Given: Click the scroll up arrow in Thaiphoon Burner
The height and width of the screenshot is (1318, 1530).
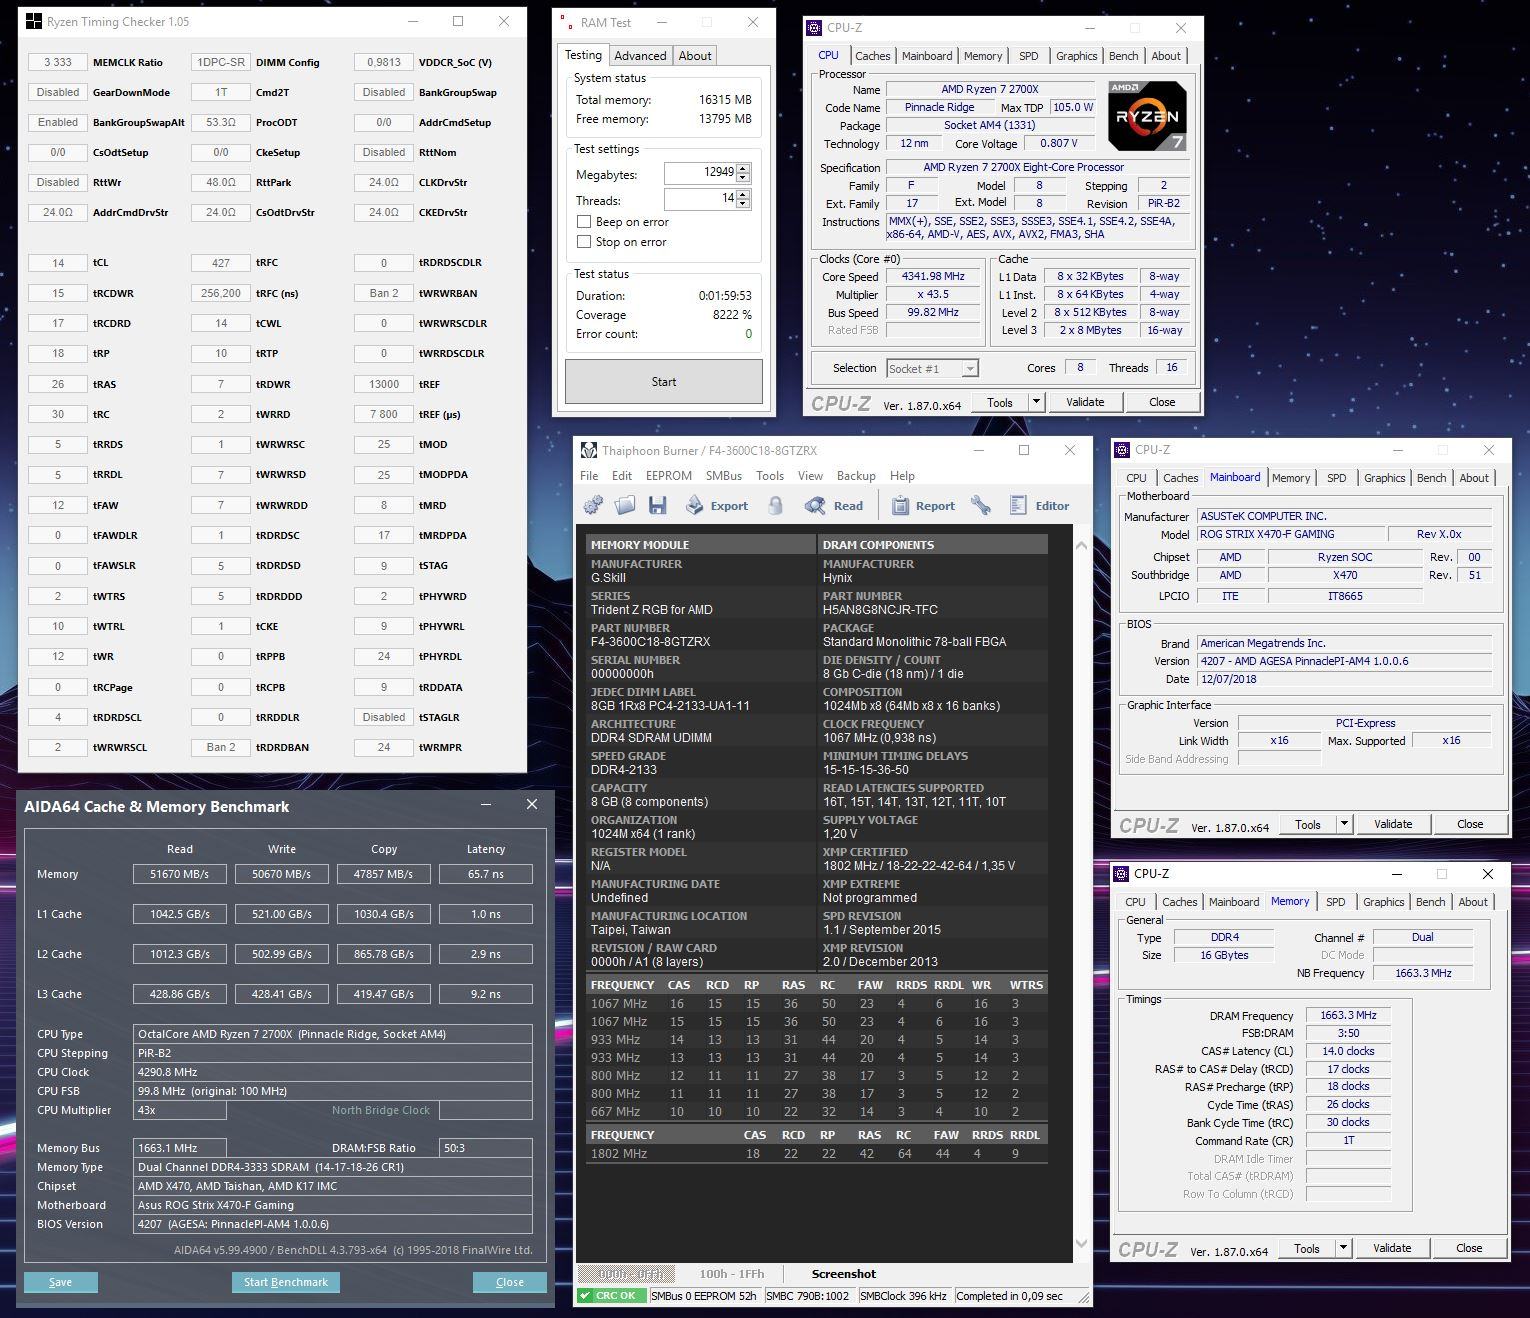Looking at the screenshot, I should 1080,546.
